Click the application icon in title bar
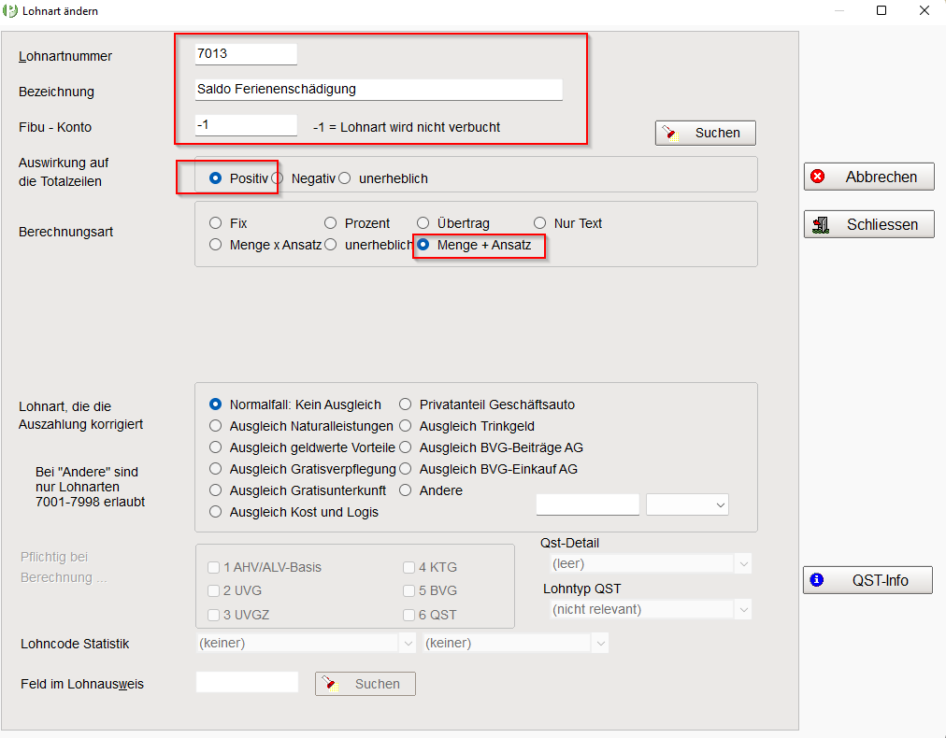This screenshot has width=946, height=738. pos(11,11)
